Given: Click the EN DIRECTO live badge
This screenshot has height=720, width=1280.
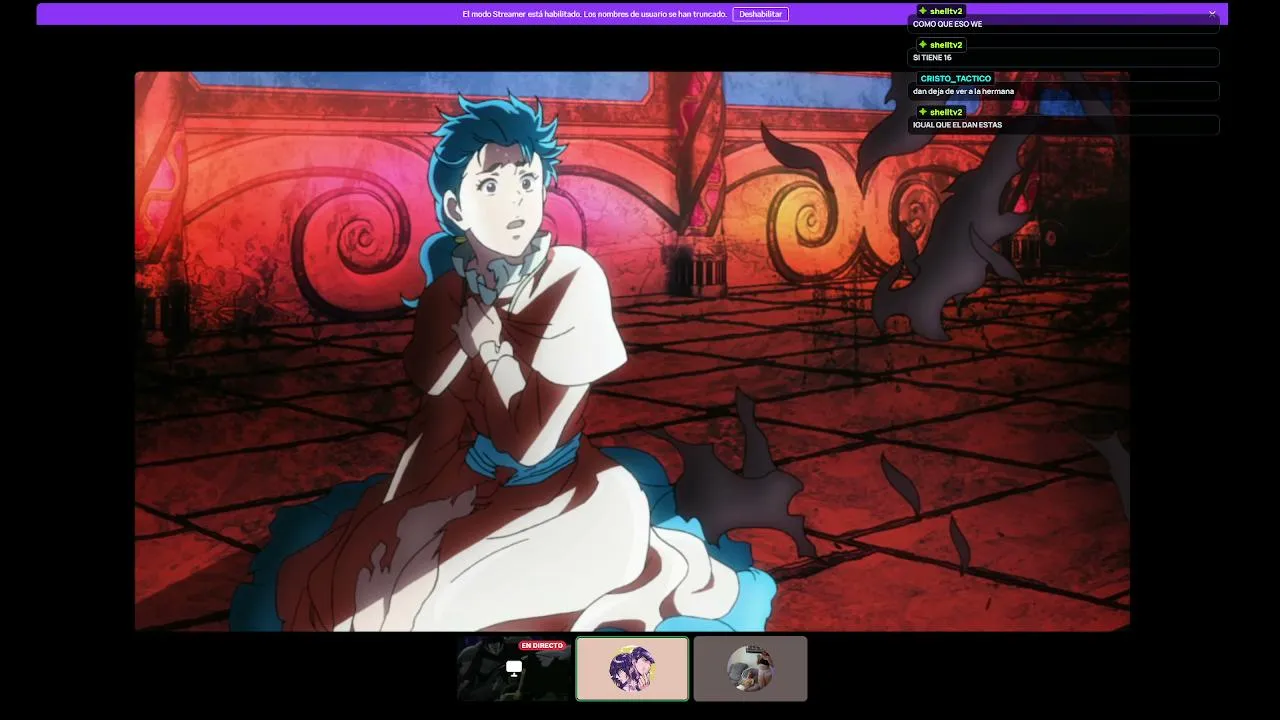Looking at the screenshot, I should [542, 645].
